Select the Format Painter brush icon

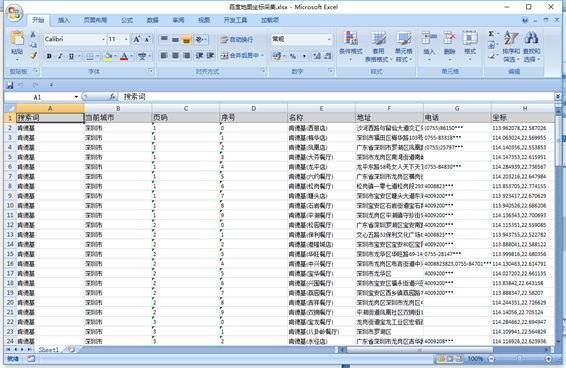click(33, 56)
